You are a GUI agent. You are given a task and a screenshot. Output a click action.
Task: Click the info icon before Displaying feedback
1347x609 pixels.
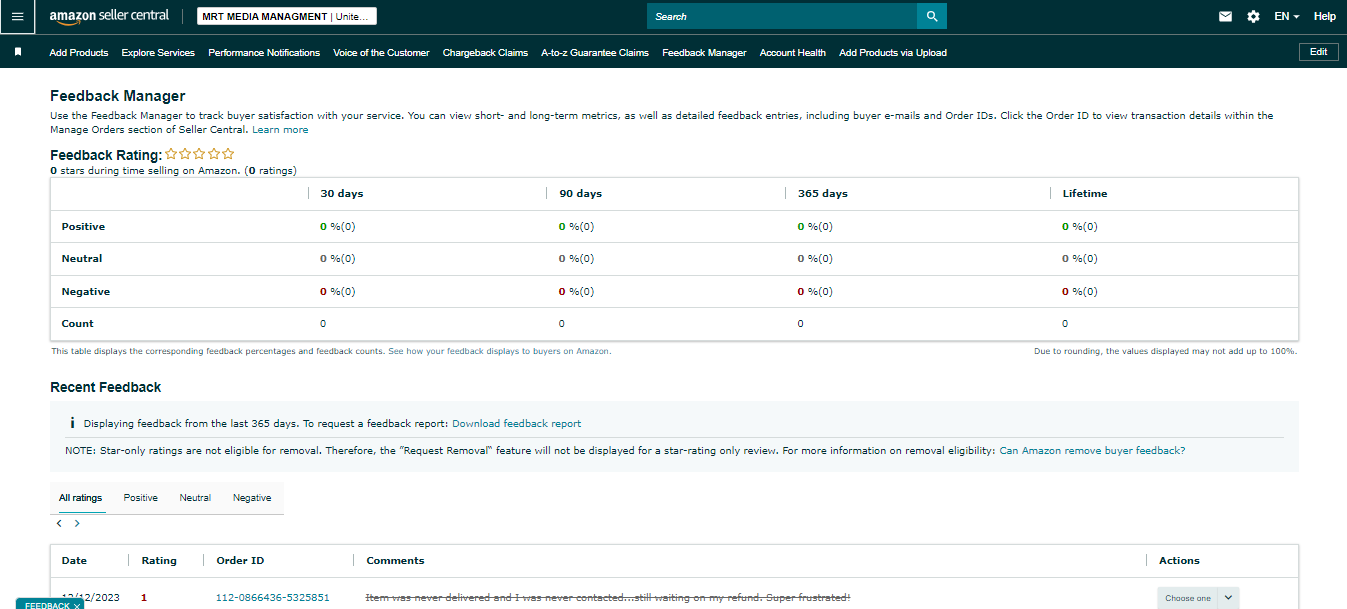[72, 424]
